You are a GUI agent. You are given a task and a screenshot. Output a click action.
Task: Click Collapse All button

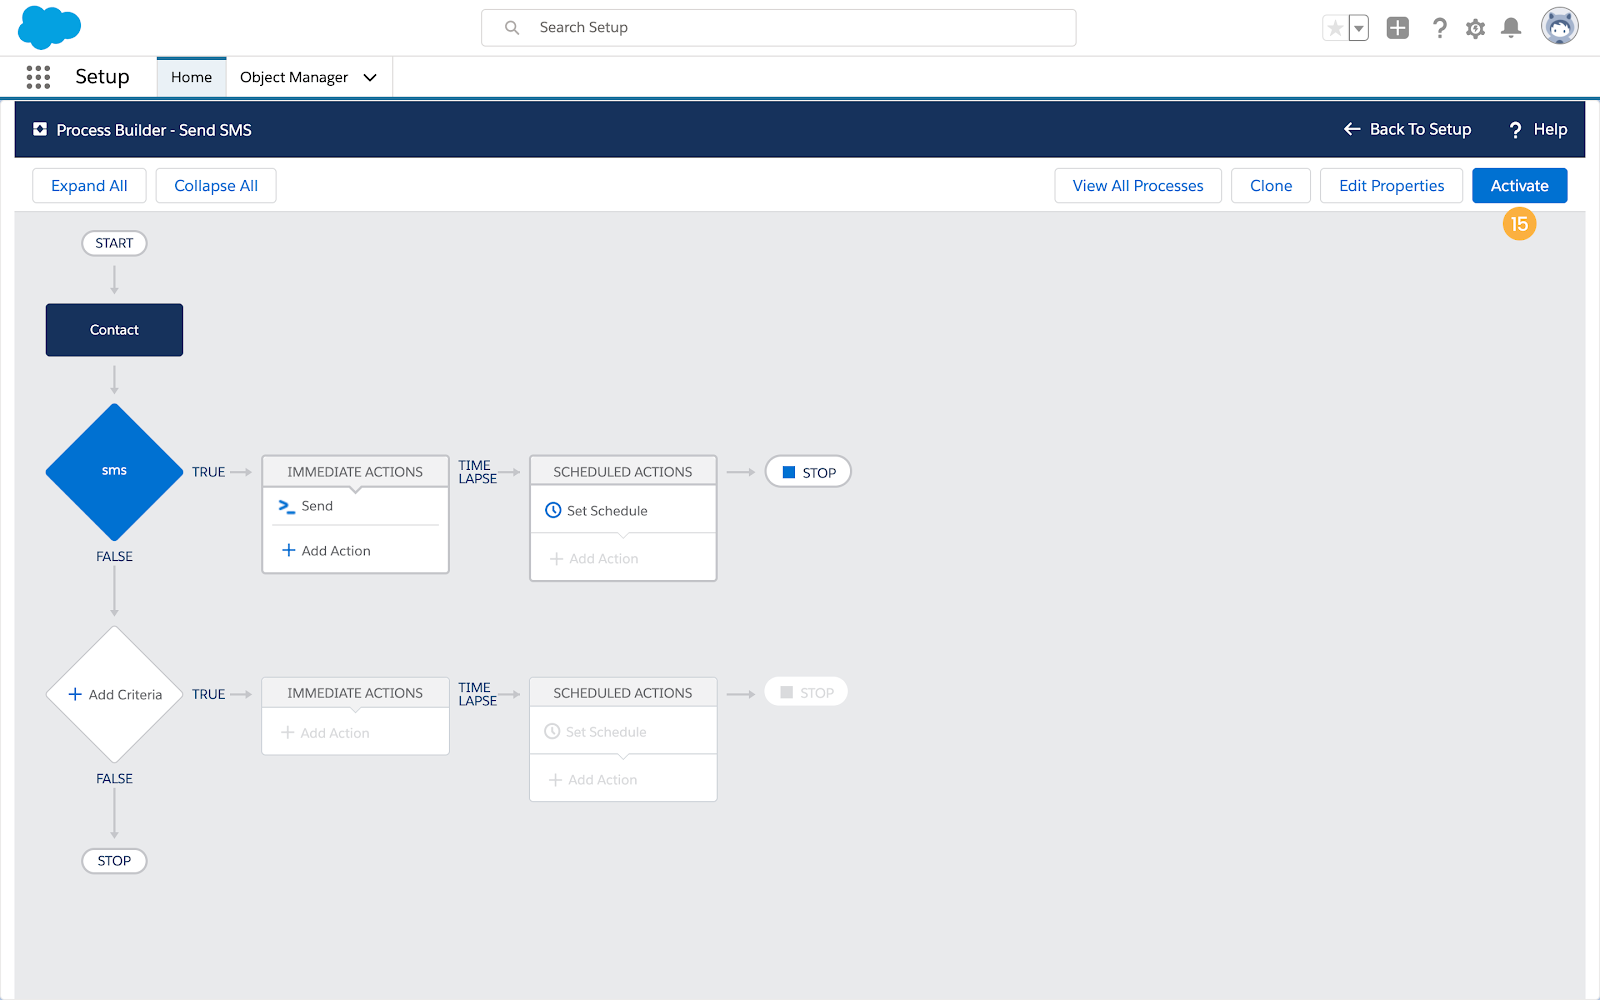[216, 186]
